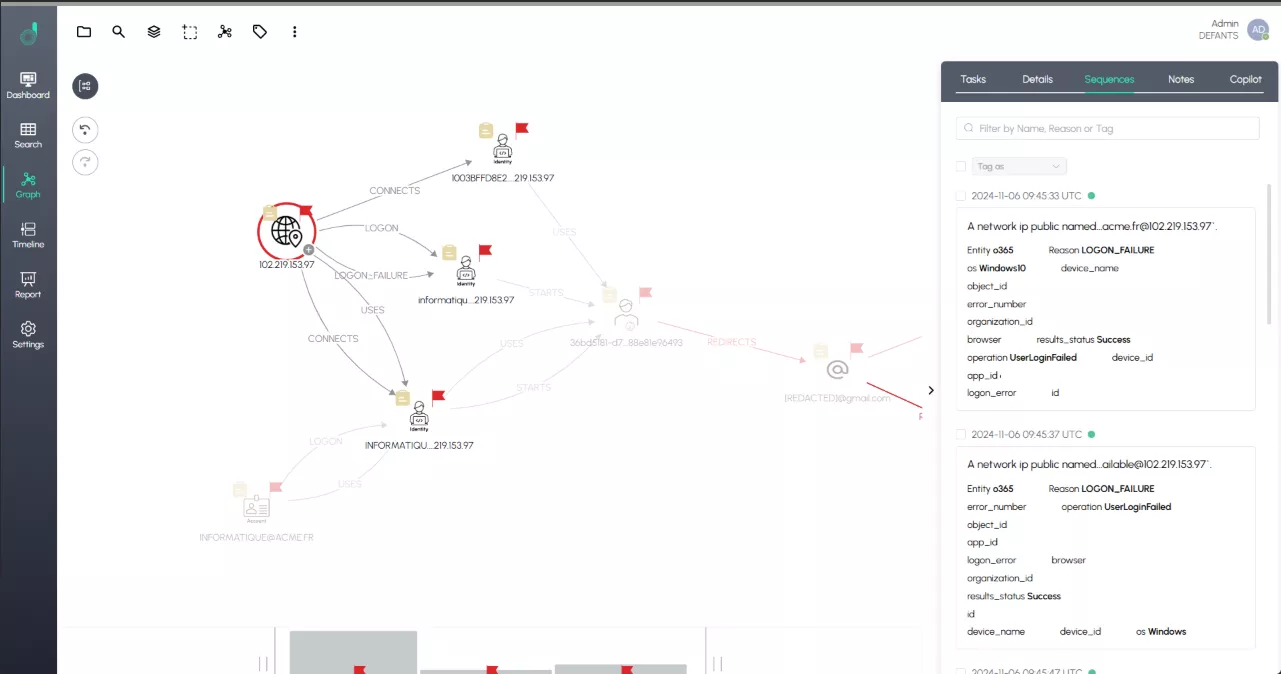
Task: Click the Defants logo at top left
Action: [28, 34]
